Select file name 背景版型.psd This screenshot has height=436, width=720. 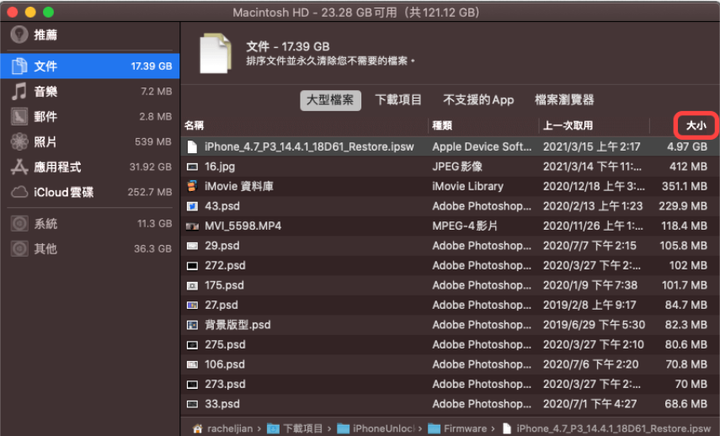click(238, 325)
